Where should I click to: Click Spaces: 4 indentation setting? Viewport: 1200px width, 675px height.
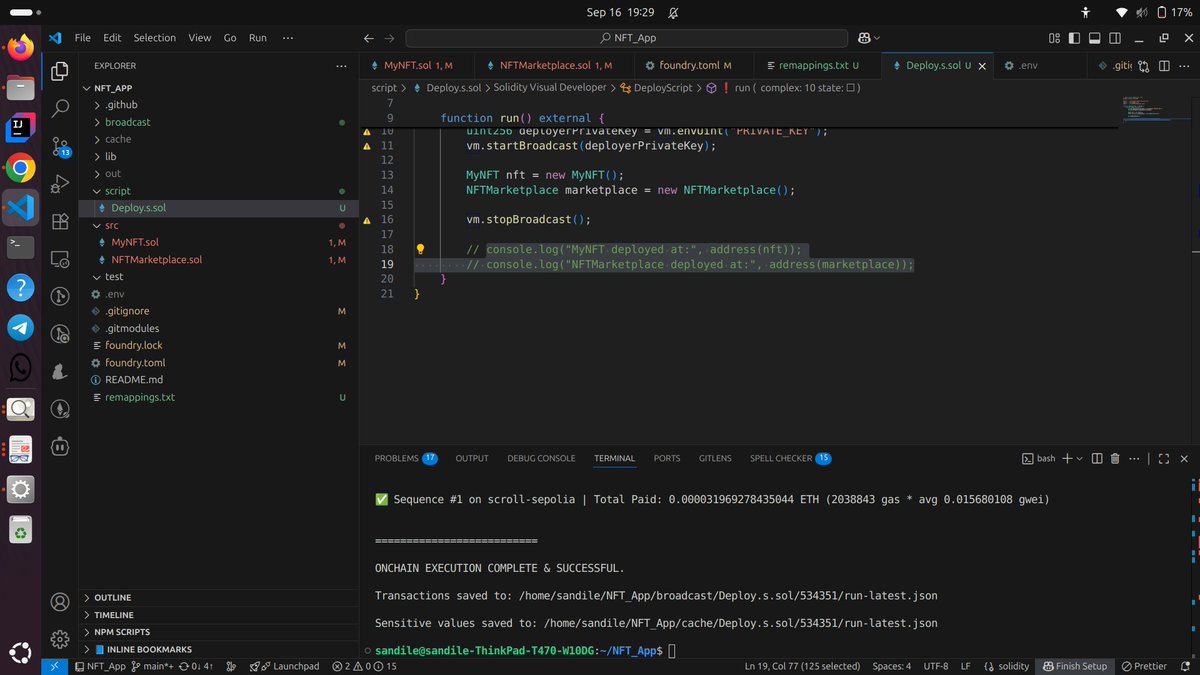pos(891,666)
